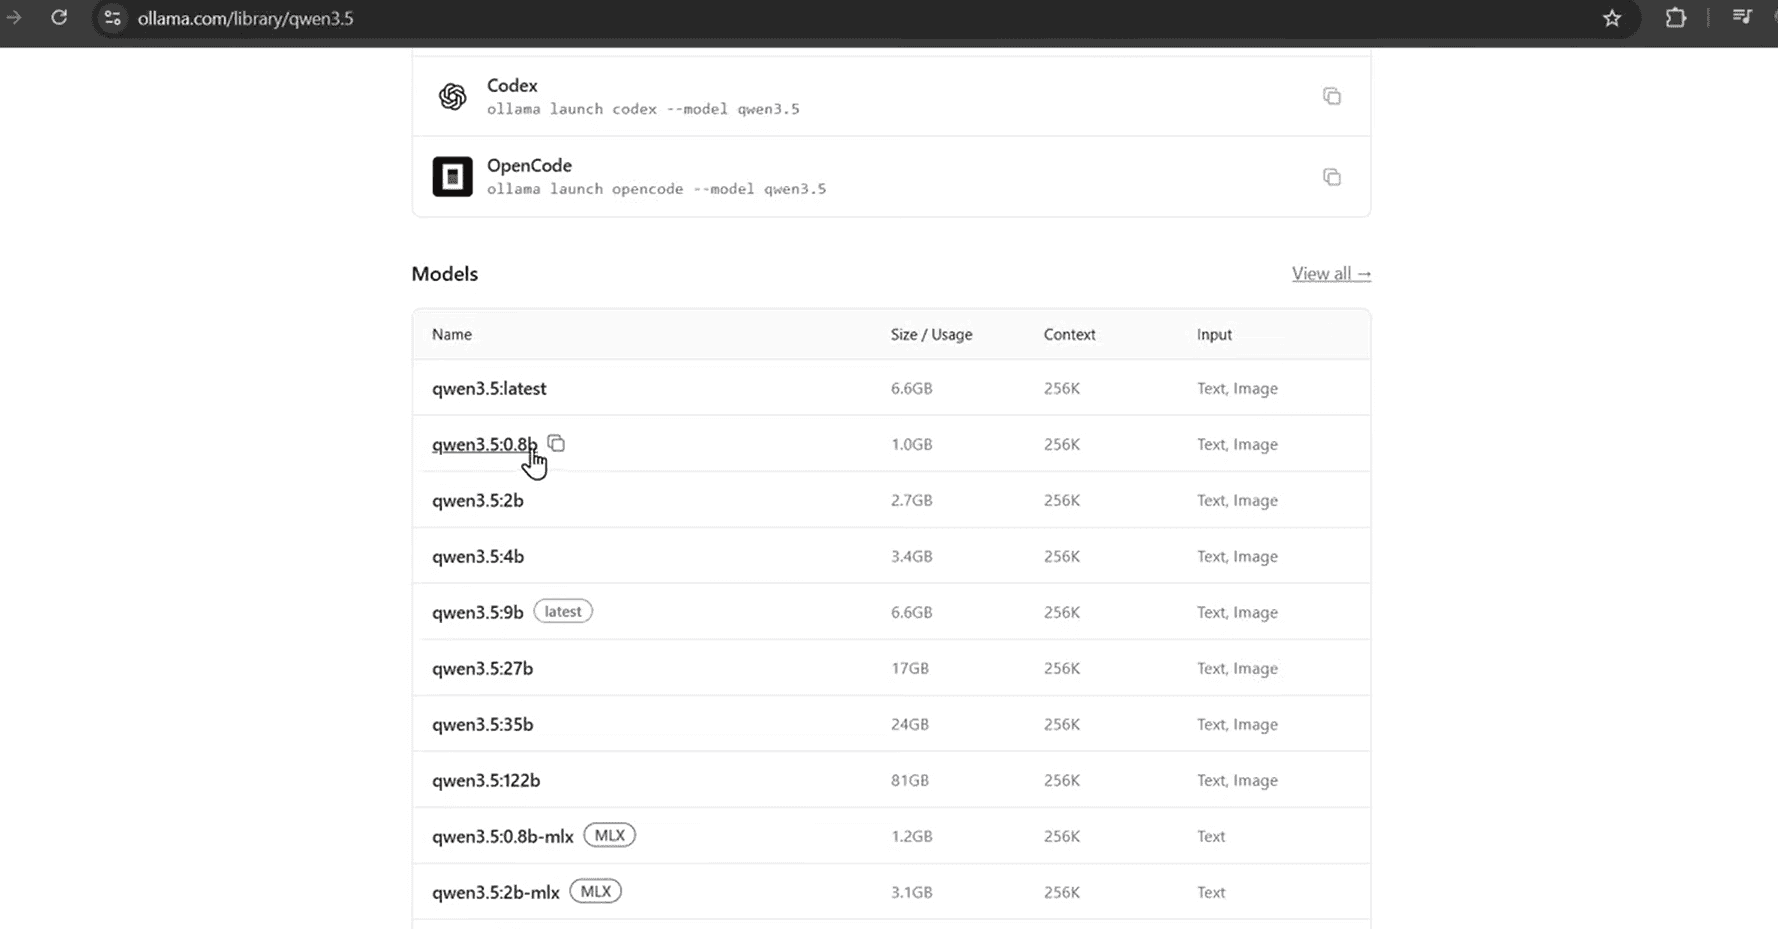Screen dimensions: 1778x929
Task: Click the MLX badge on qwen3.5:0.8b-mlx
Action: pos(609,835)
